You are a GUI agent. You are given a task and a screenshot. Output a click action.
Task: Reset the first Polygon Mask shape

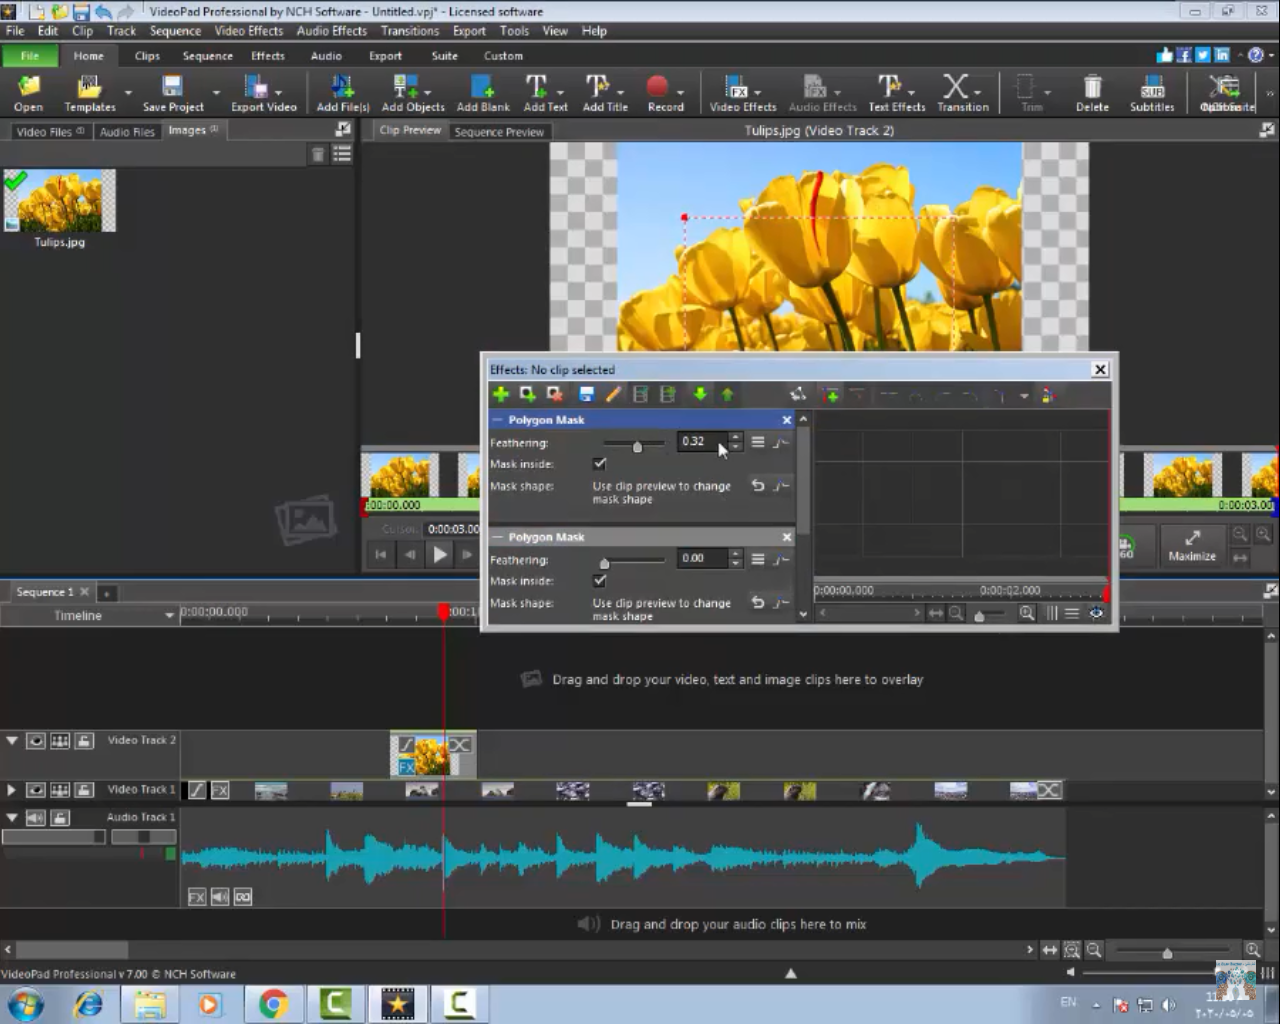758,486
